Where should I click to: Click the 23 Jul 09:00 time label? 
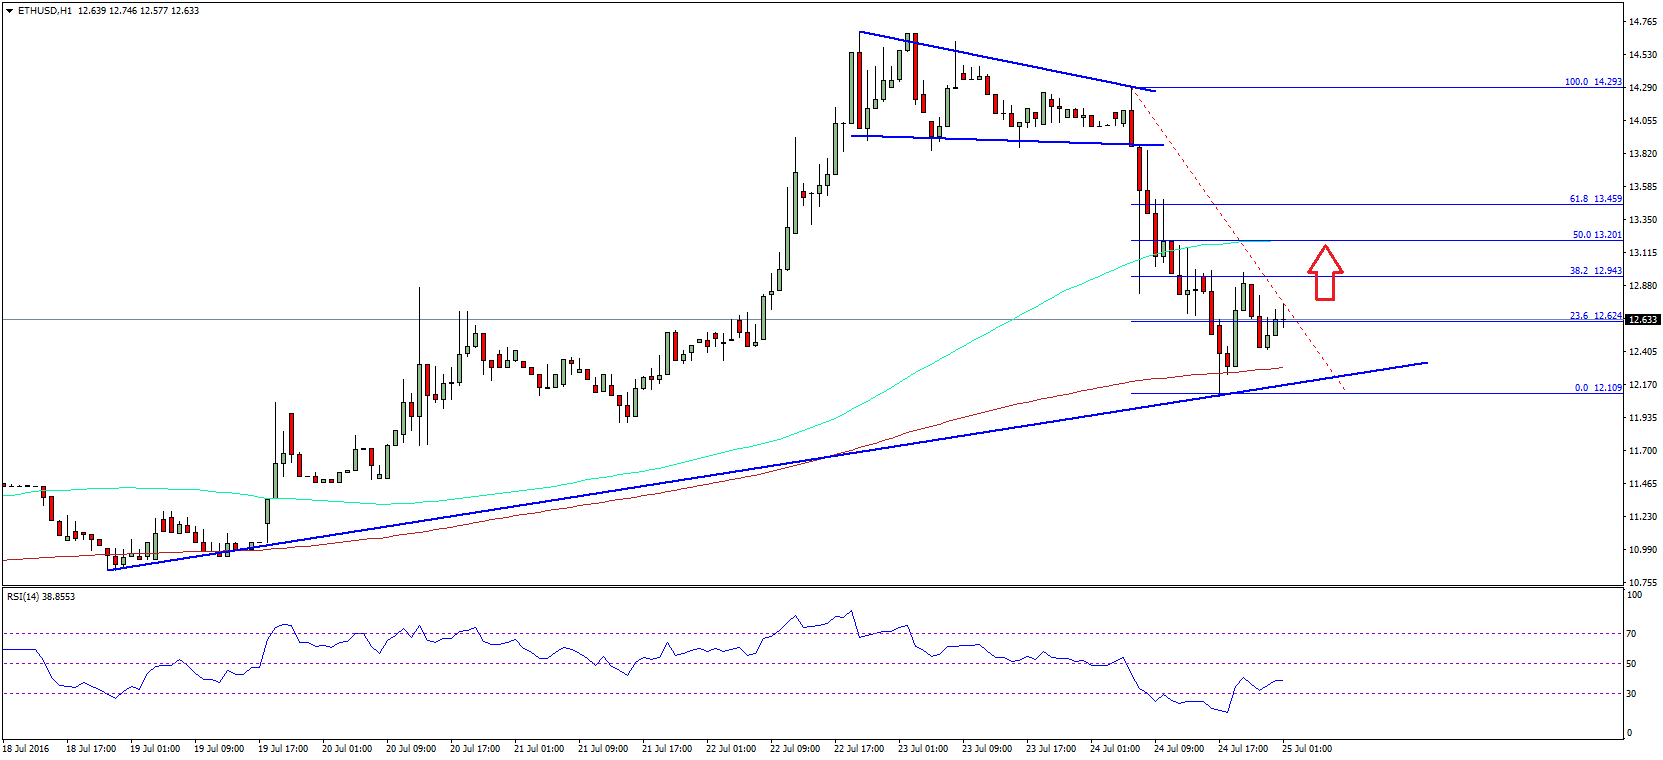[x=987, y=748]
